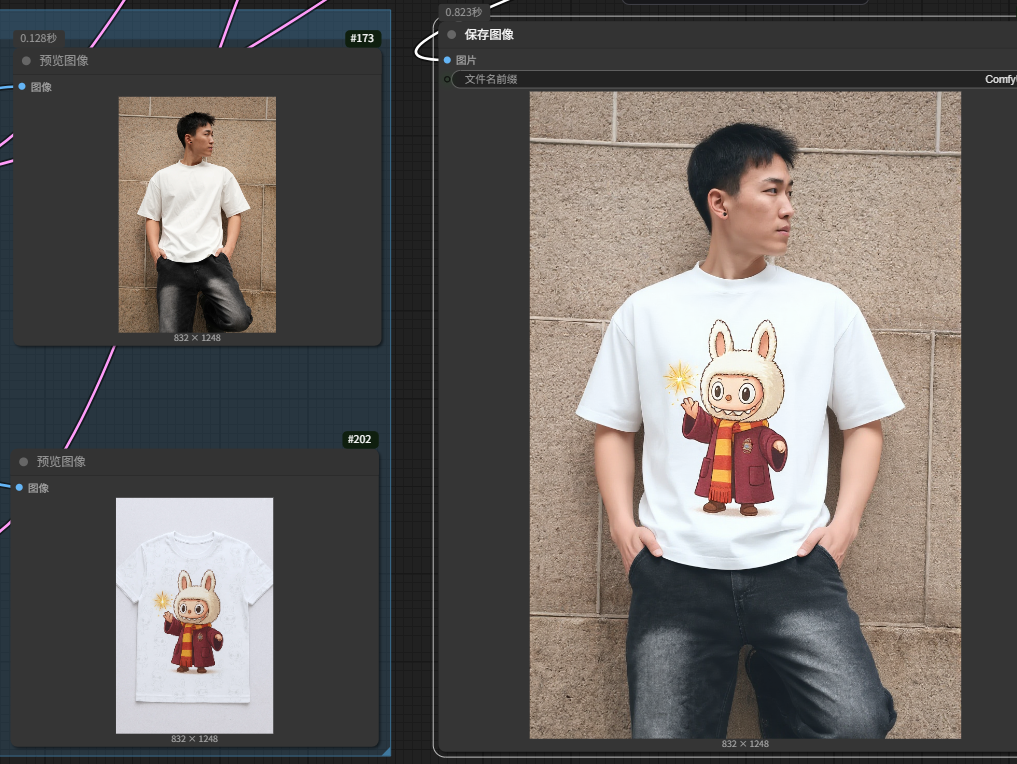Open the flat t-shirt thumbnail in node #202

click(195, 615)
